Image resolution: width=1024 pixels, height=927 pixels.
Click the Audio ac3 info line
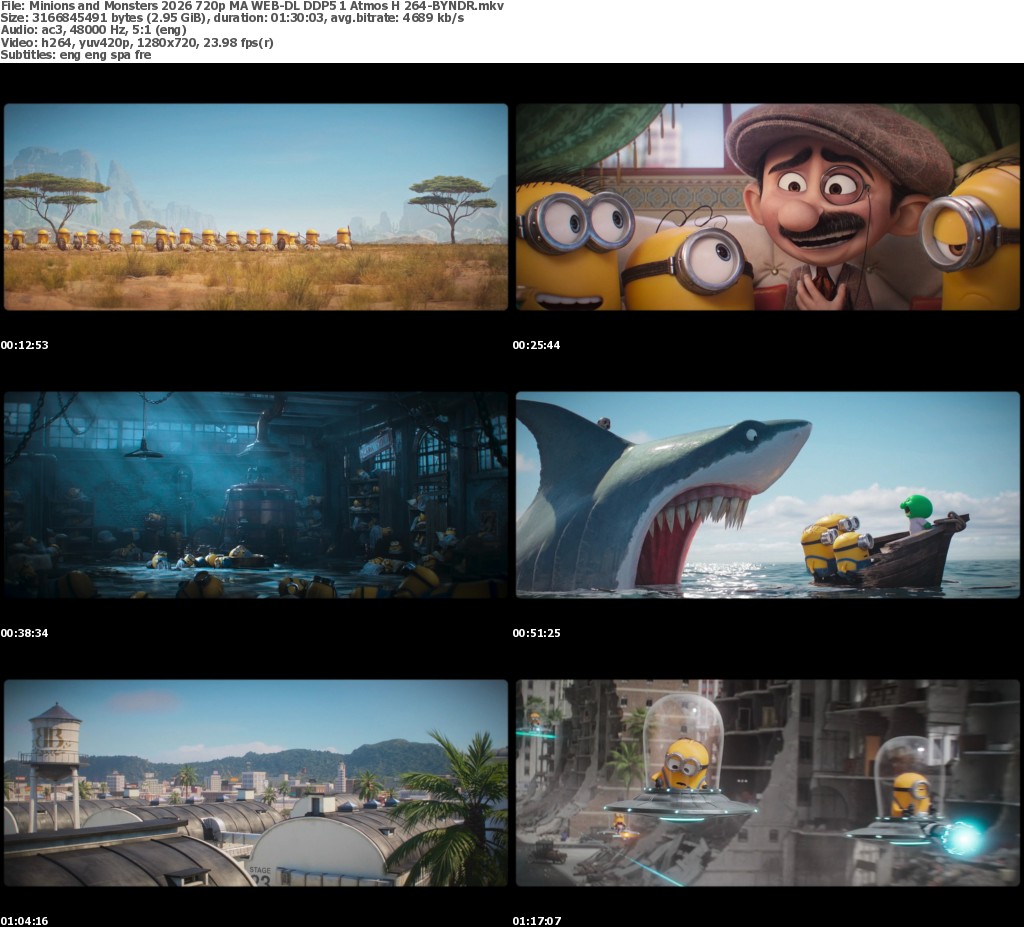click(93, 30)
